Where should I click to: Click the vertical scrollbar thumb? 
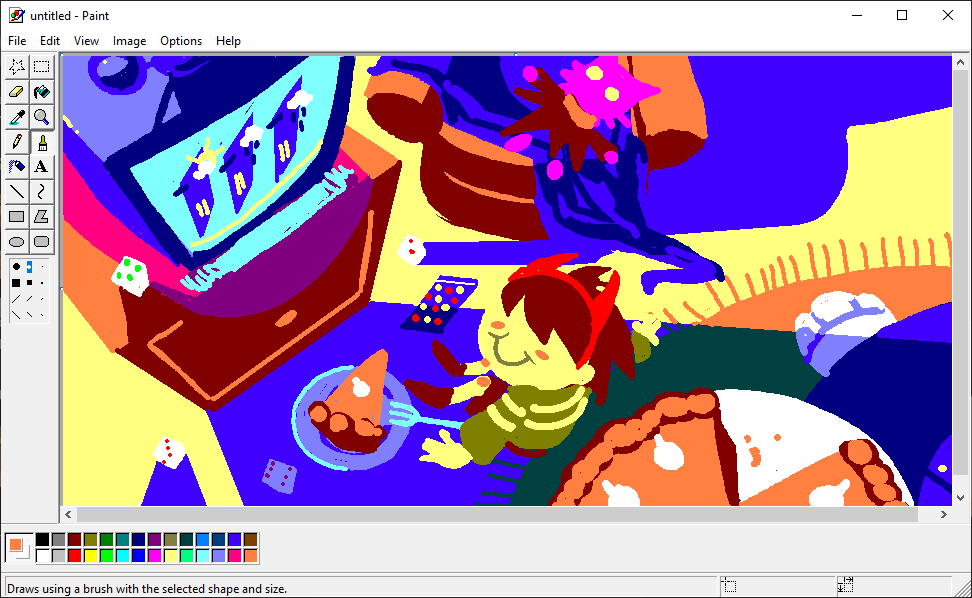click(x=960, y=272)
